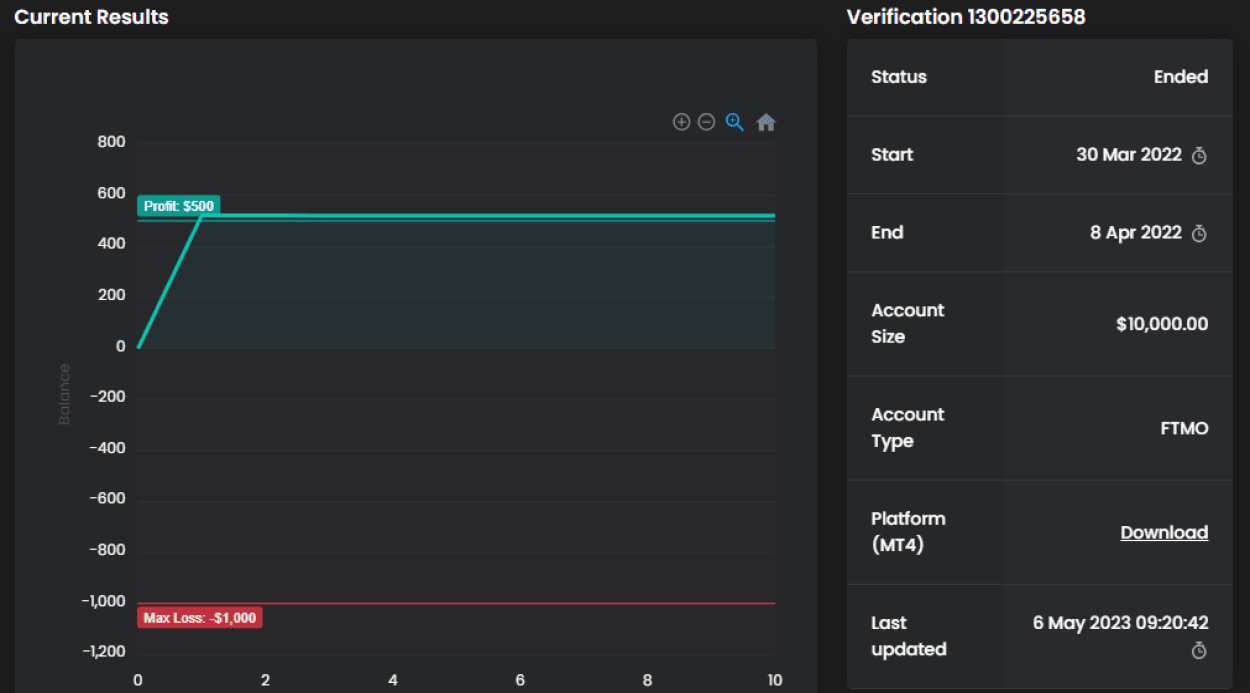Select the Verification 1300225658 heading
This screenshot has width=1250, height=693.
pos(965,17)
